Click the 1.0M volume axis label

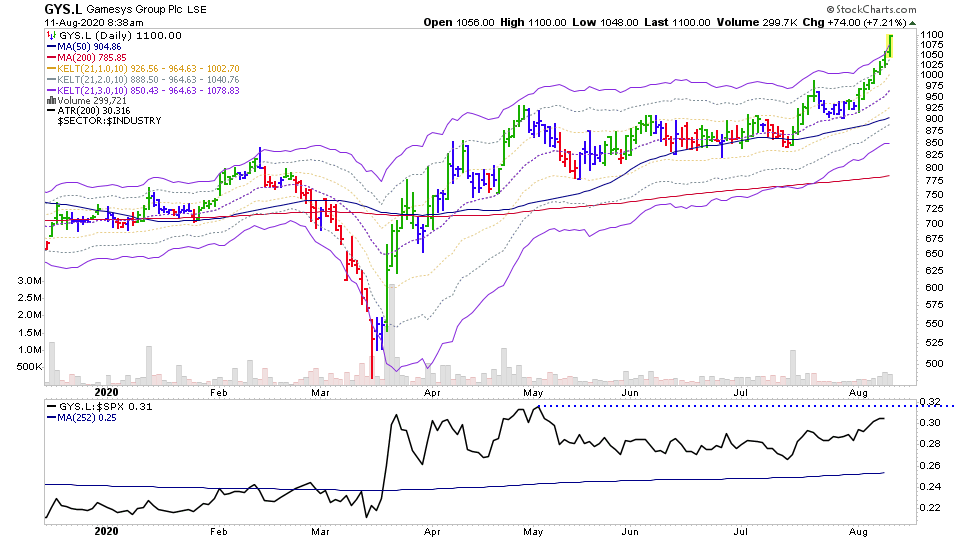coord(29,350)
